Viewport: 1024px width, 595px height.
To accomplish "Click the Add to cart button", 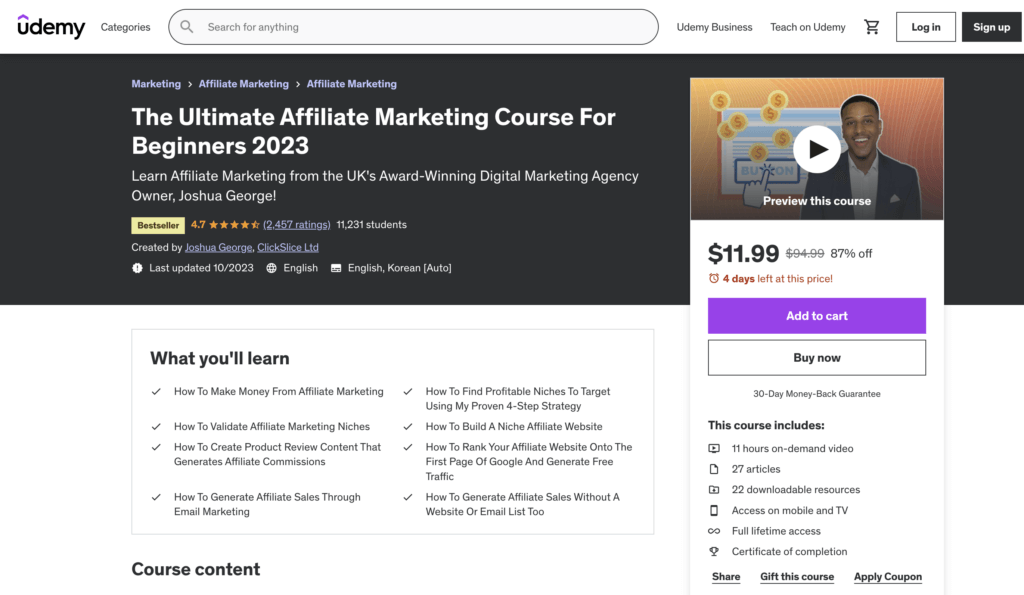I will pyautogui.click(x=816, y=315).
